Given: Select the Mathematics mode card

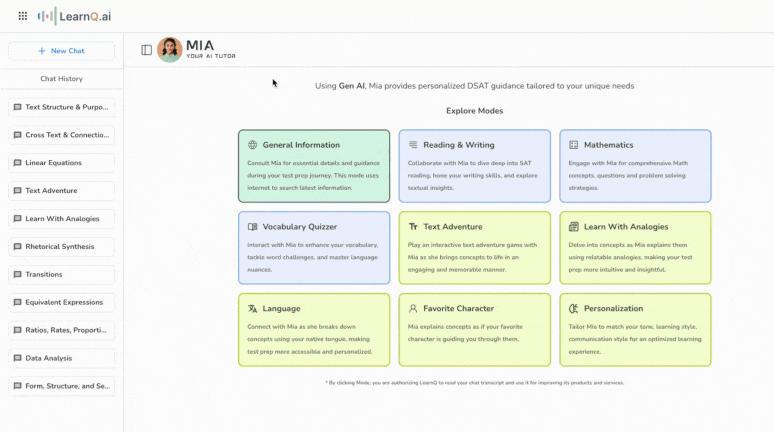Looking at the screenshot, I should click(x=635, y=166).
